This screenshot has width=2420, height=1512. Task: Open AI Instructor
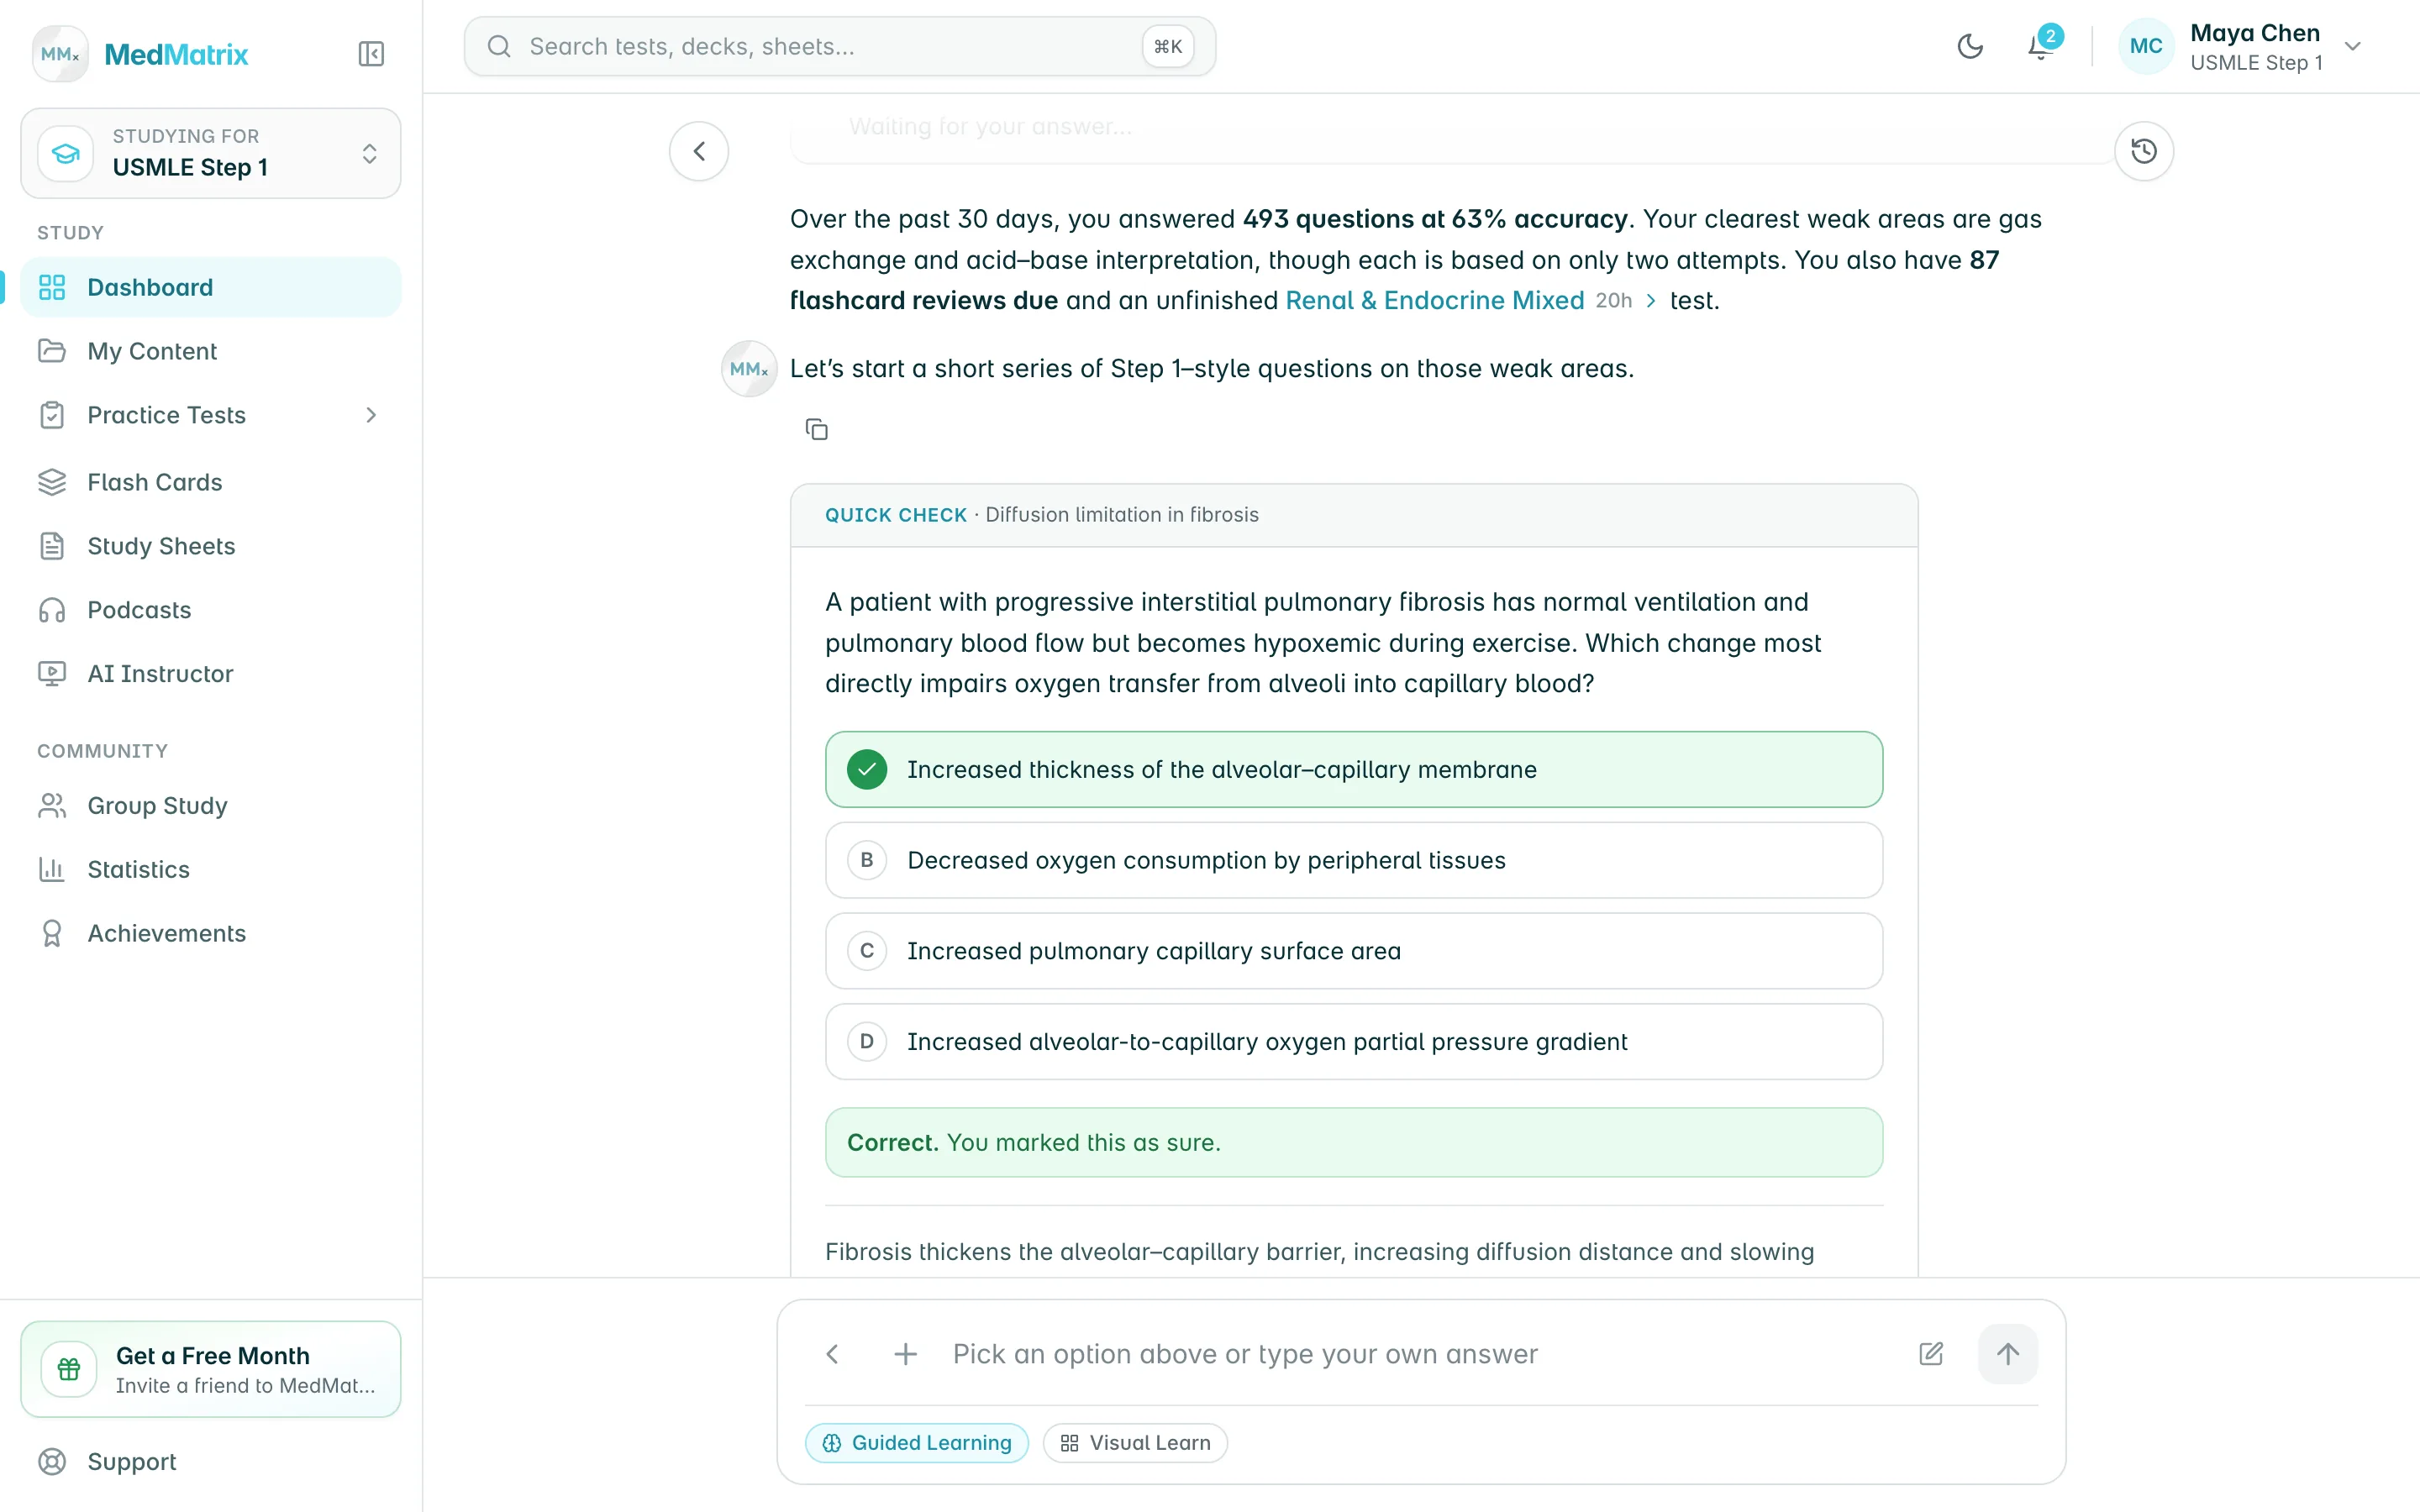pyautogui.click(x=211, y=674)
